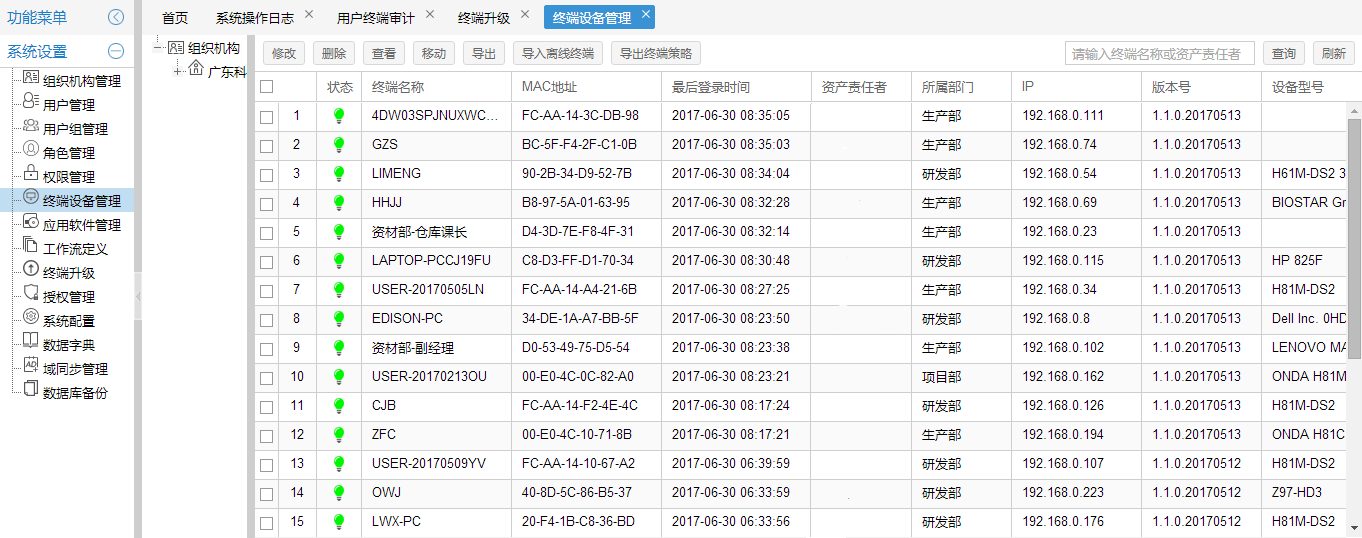Screen dimensions: 1362x538
Task: Click the 数据库备份 icon in sidebar
Action: click(x=30, y=391)
